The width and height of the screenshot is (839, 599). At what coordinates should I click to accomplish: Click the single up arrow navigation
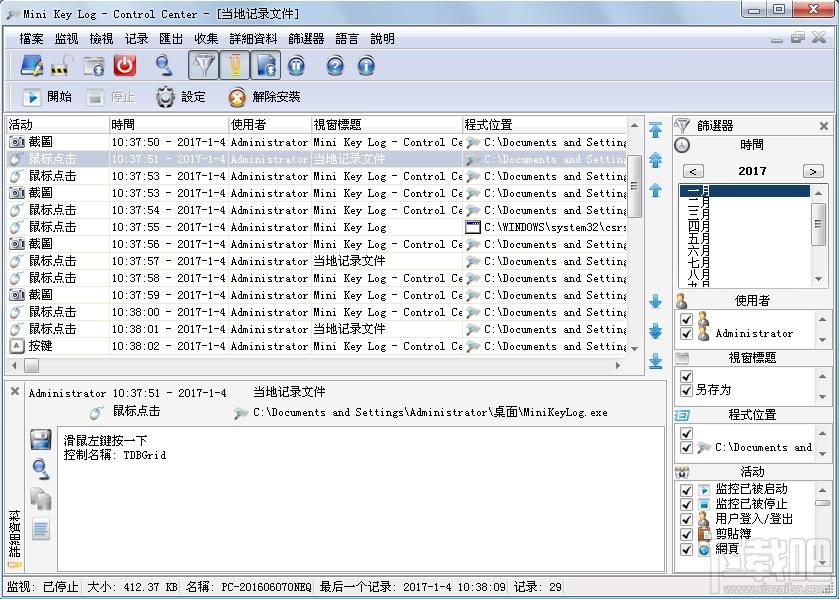(x=655, y=189)
